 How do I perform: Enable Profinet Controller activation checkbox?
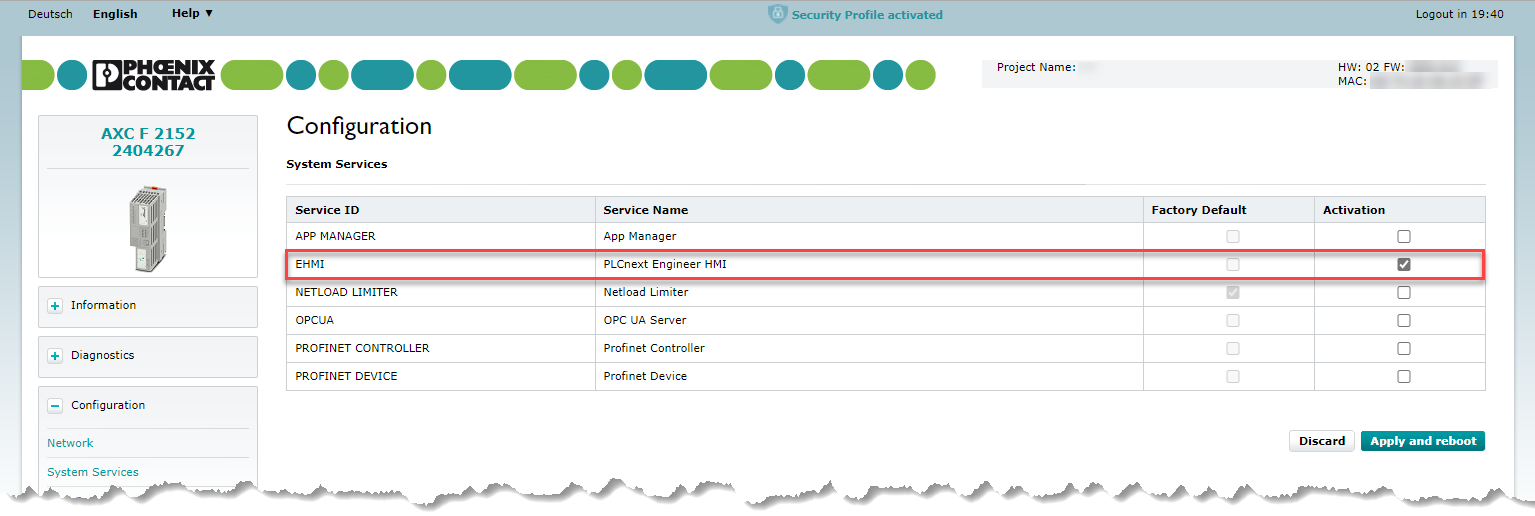[x=1404, y=349]
